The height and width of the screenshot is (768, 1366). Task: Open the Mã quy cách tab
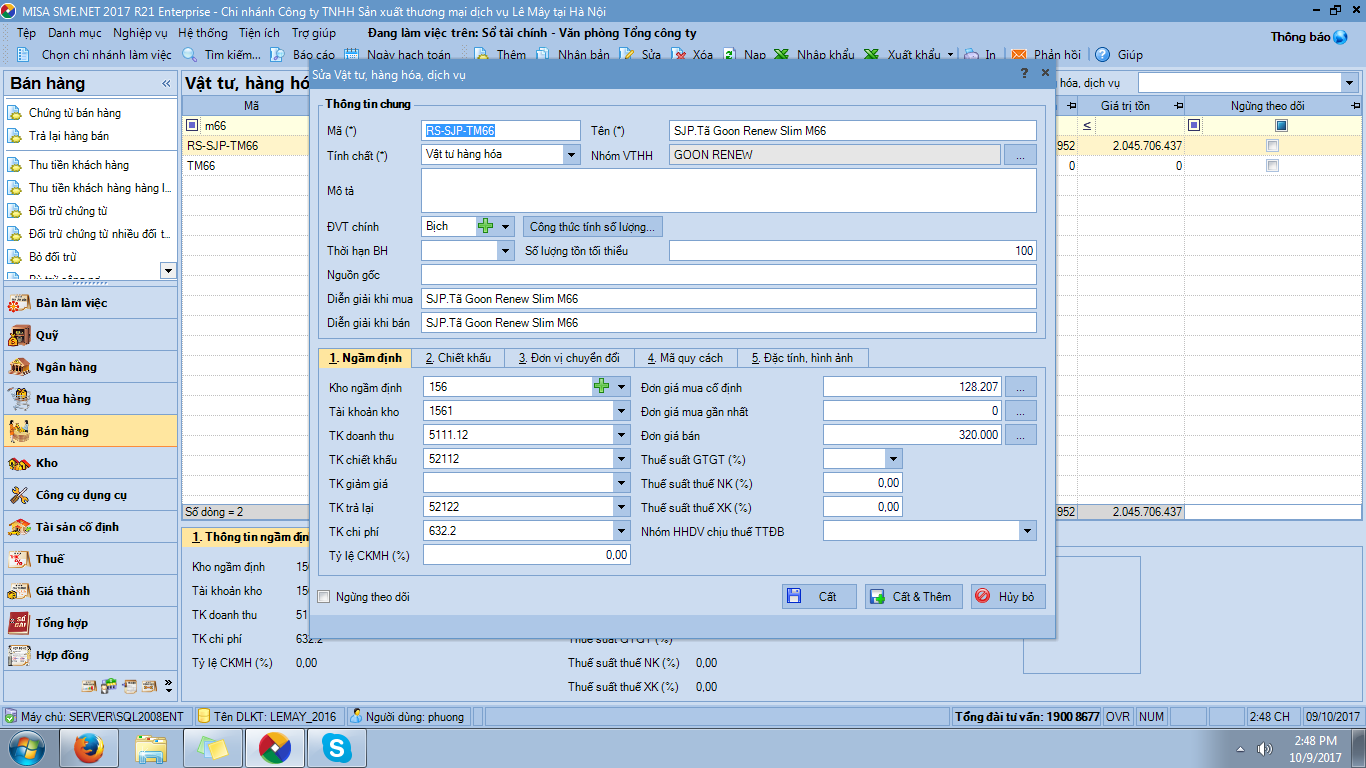(x=685, y=358)
